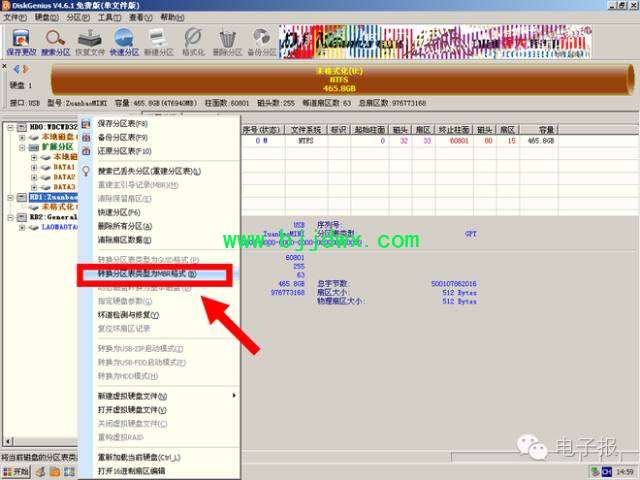Viewport: 640px width, 480px height.
Task: Choose 快速分区(F6) in context menu
Action: click(x=119, y=212)
